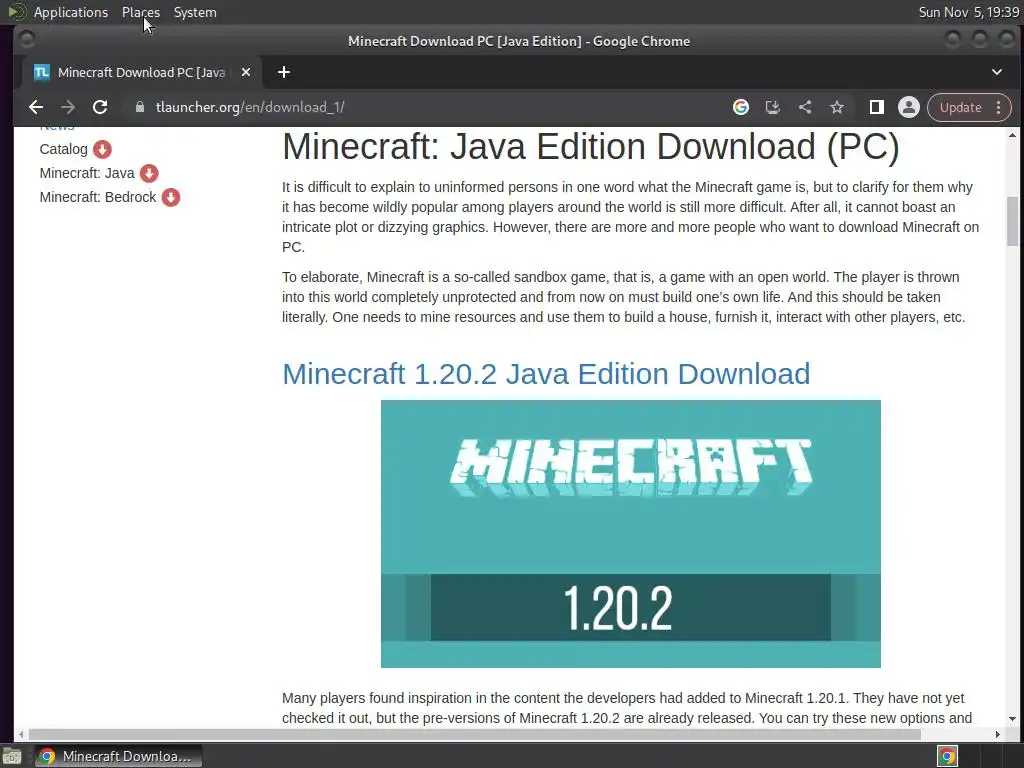Go back with the browser back arrow
The width and height of the screenshot is (1024, 768).
pyautogui.click(x=36, y=107)
